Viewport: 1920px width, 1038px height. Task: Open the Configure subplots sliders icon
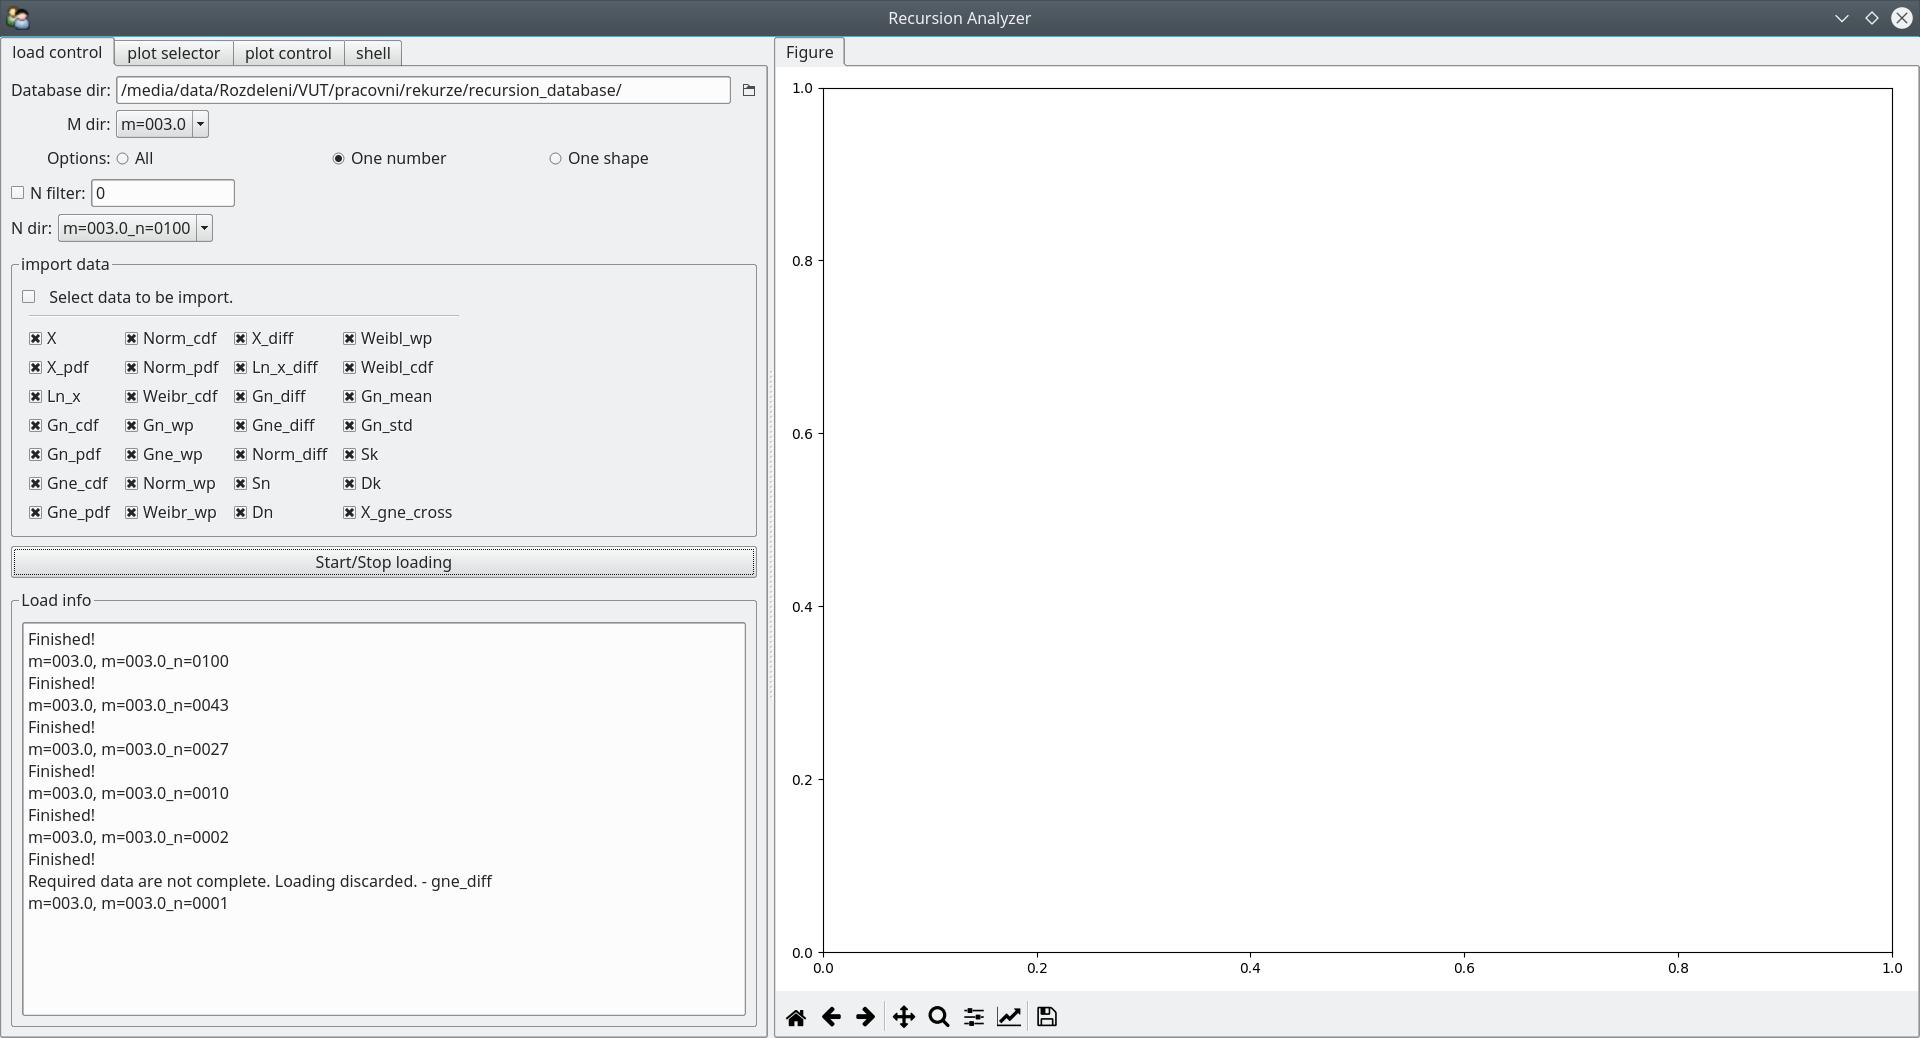(973, 1017)
